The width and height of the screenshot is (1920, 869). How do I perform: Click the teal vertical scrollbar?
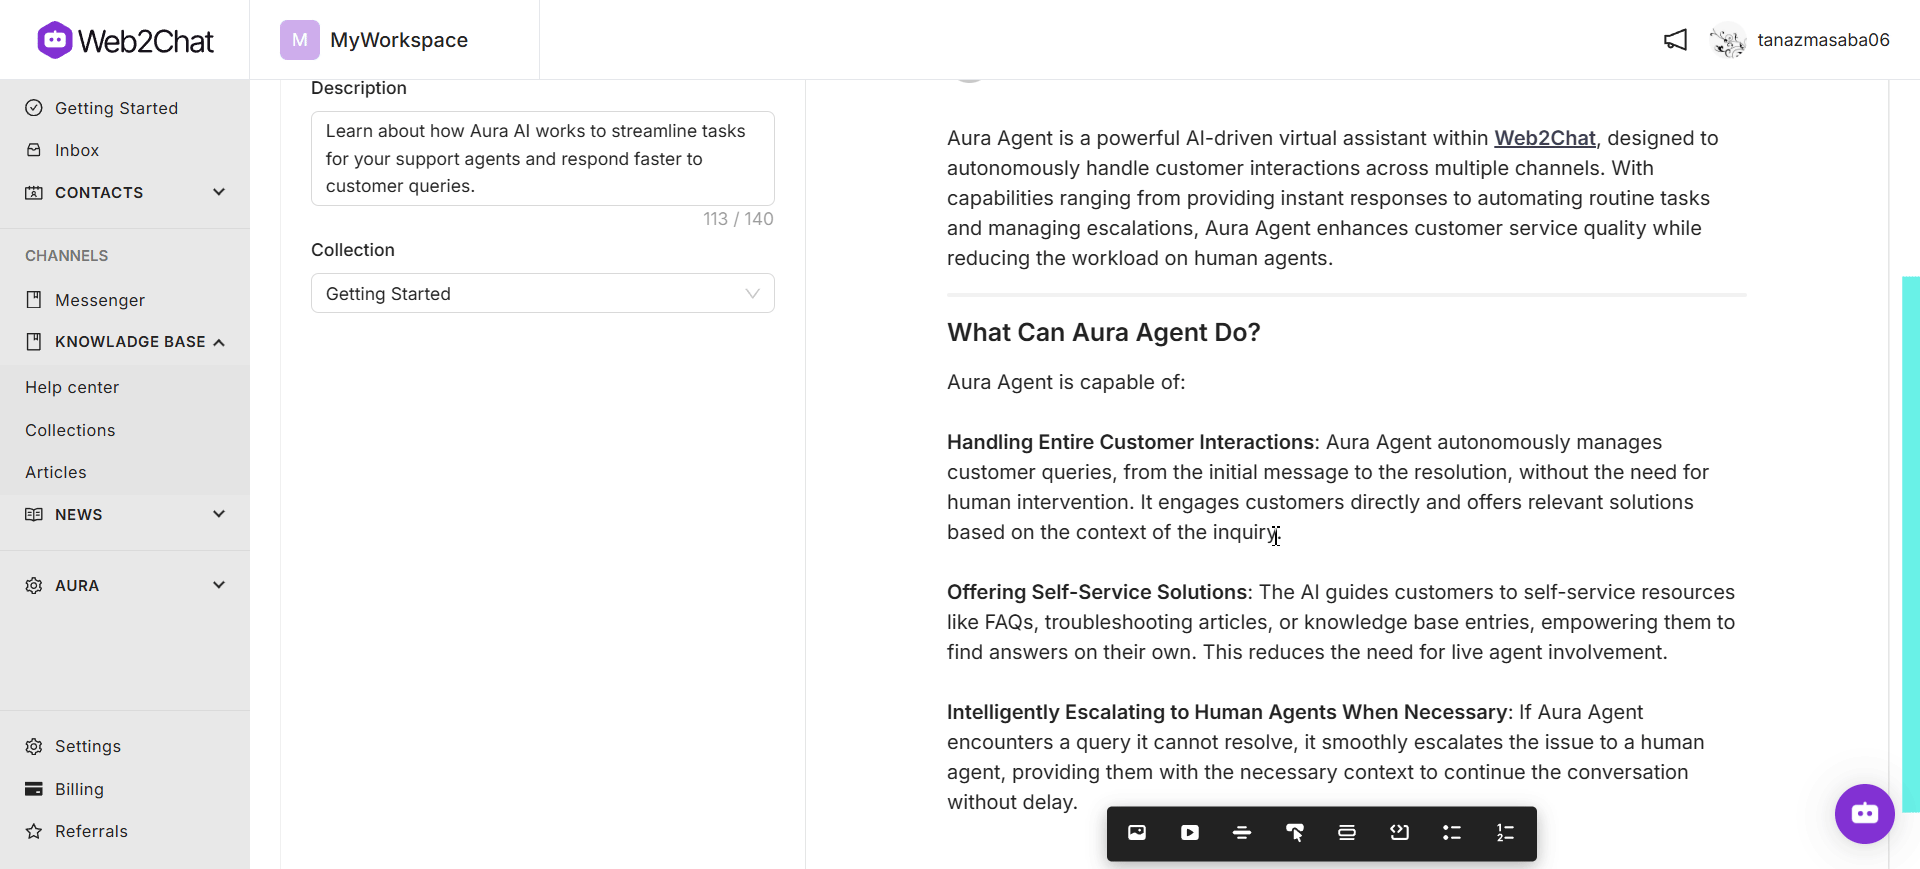[1910, 544]
